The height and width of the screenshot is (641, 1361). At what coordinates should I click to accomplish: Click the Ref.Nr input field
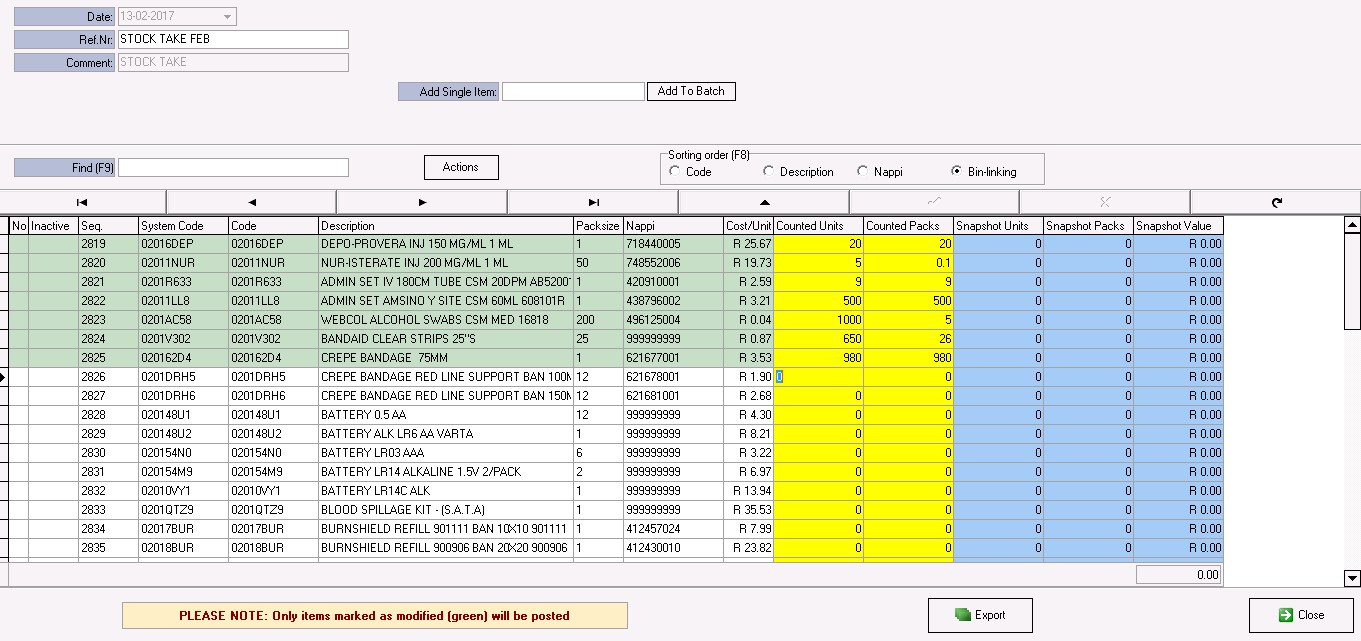(233, 39)
